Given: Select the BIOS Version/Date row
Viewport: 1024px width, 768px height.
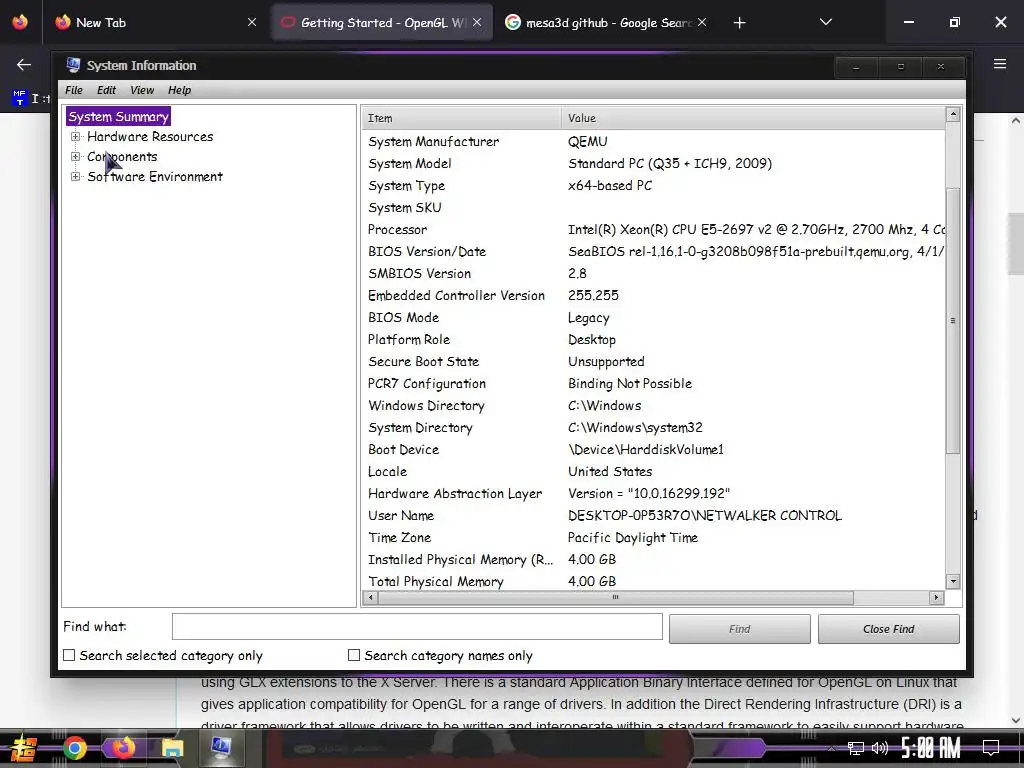Looking at the screenshot, I should click(653, 251).
